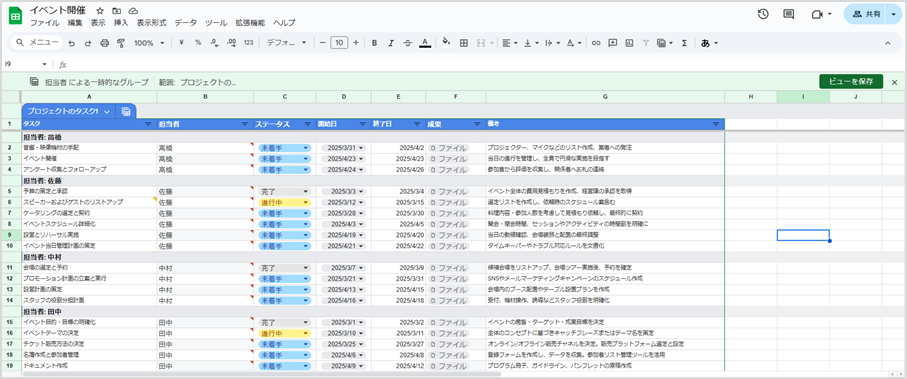This screenshot has height=379, width=907.
Task: Click table view options icon beside table name
Action: [126, 112]
